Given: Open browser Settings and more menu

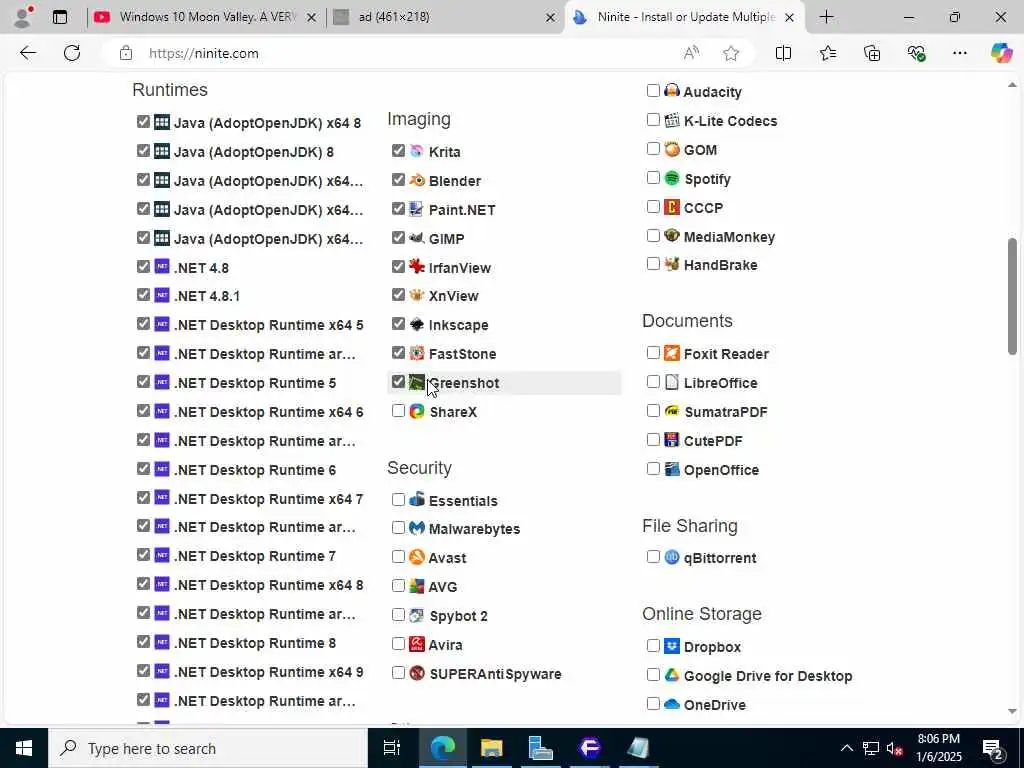Looking at the screenshot, I should pyautogui.click(x=959, y=54).
